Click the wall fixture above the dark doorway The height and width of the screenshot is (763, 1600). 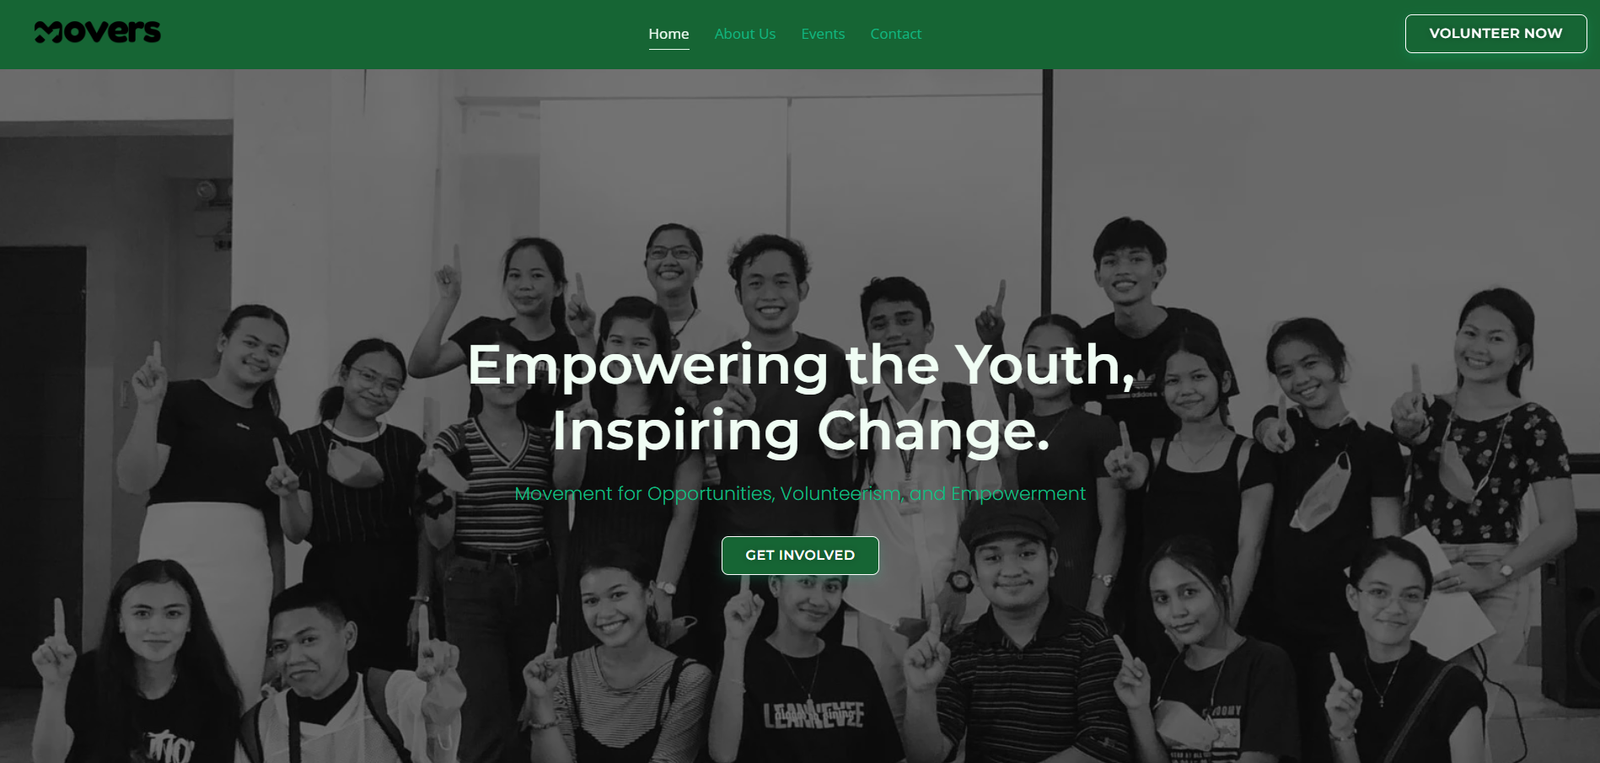tap(212, 215)
